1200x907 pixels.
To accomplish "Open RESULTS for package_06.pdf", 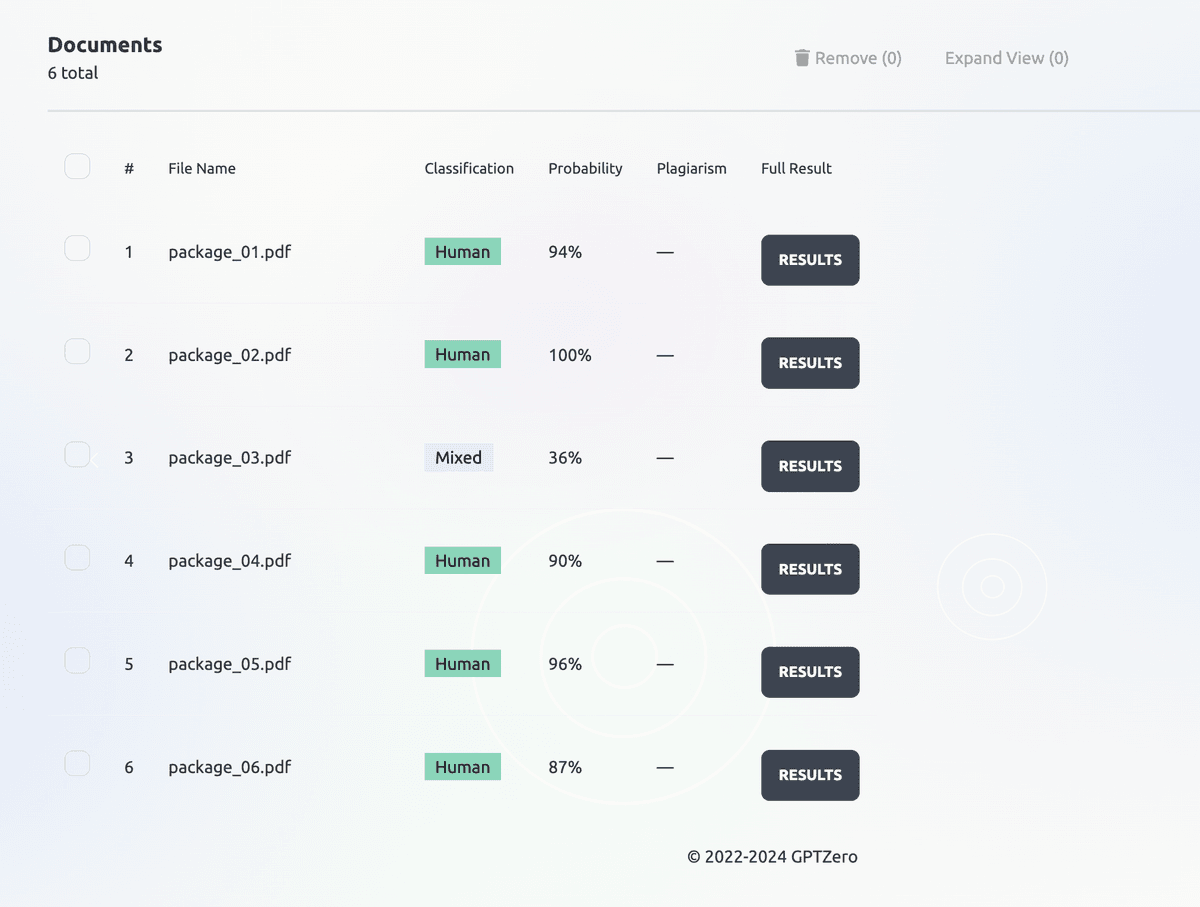I will (810, 775).
